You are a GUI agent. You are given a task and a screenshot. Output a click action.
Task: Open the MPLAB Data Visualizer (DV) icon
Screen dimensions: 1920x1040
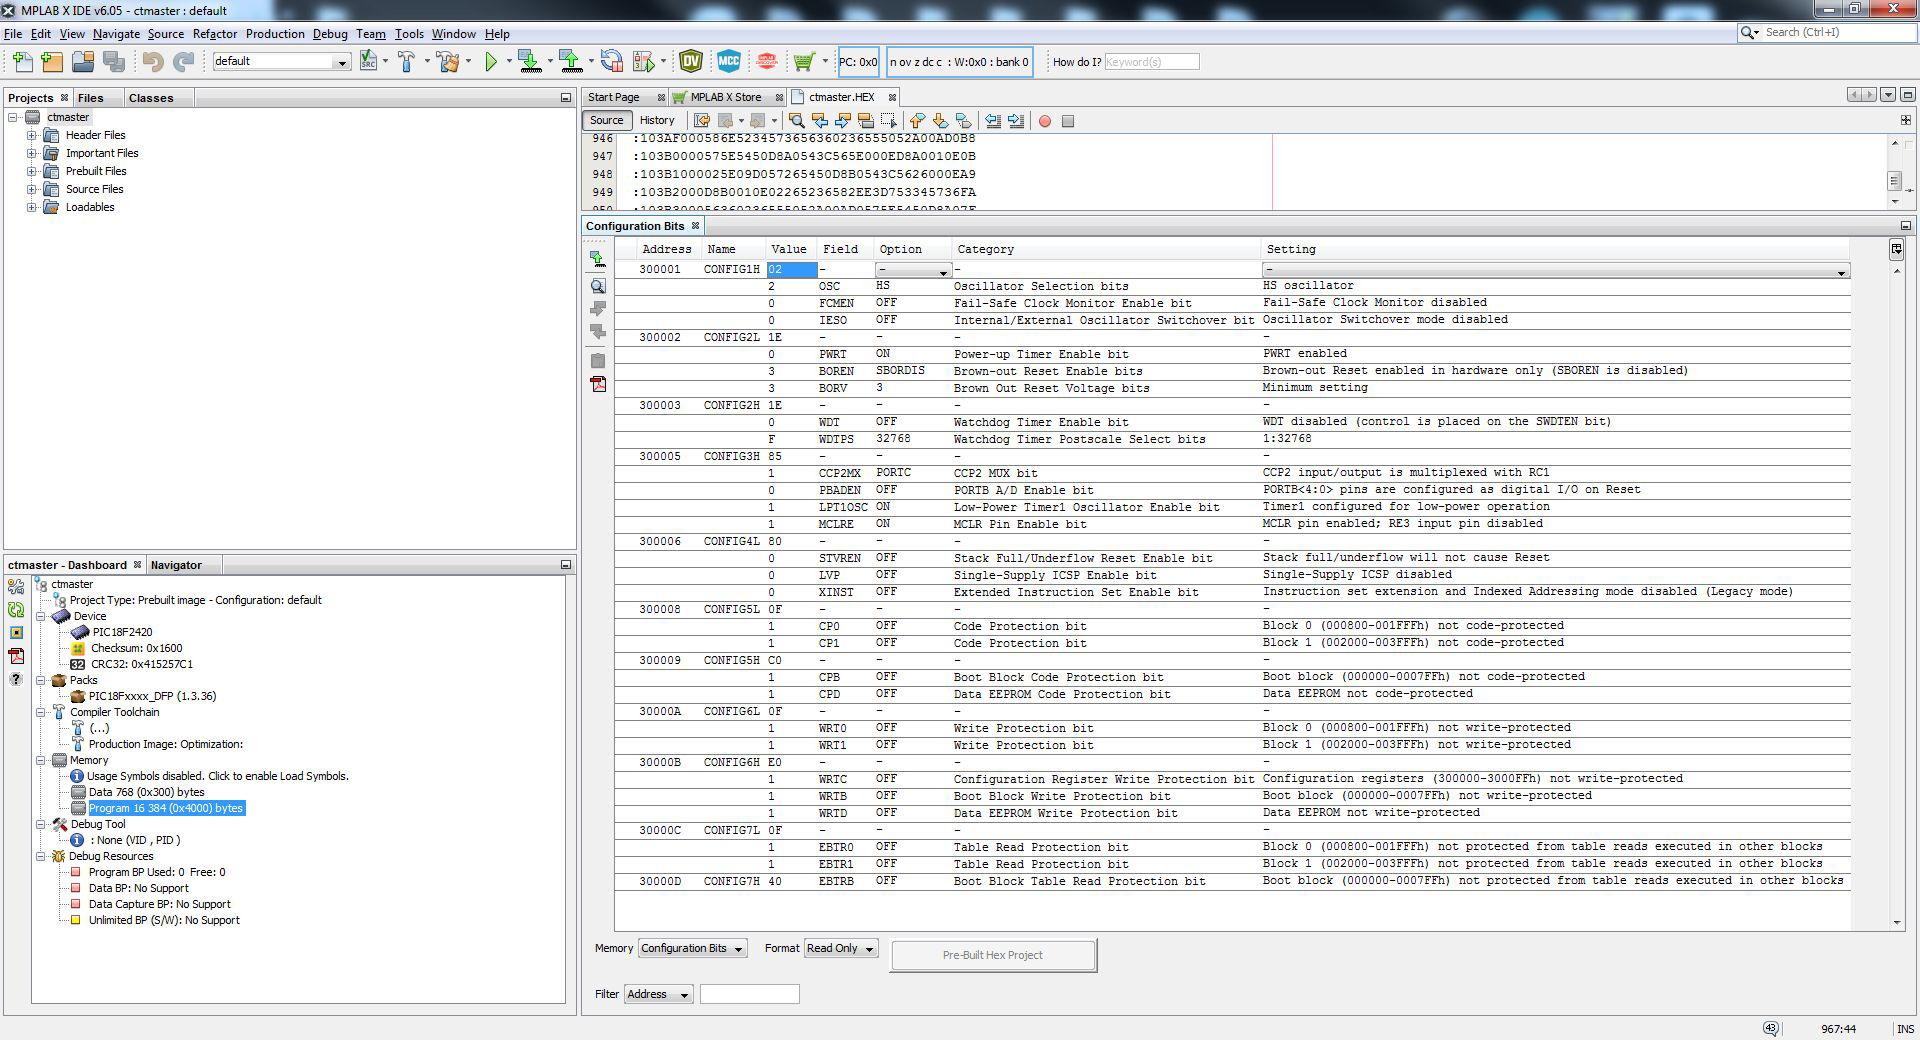point(690,62)
